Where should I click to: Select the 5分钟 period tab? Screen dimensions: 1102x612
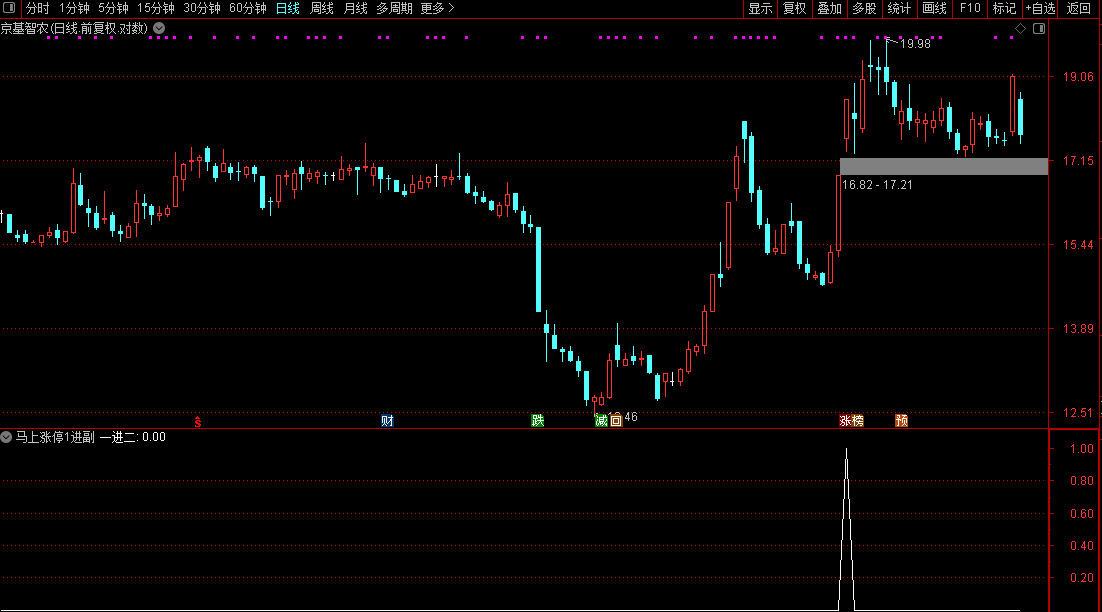pos(113,8)
